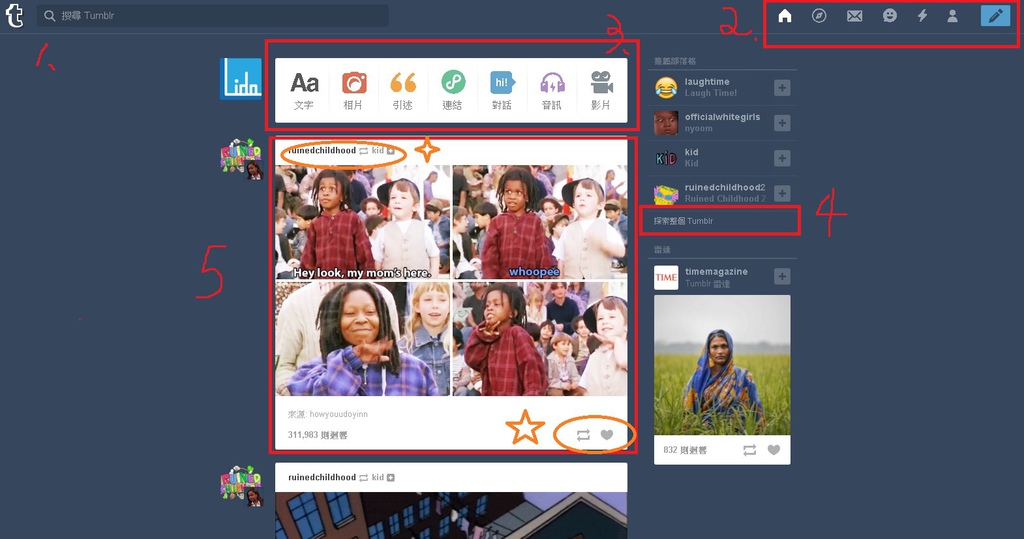
Task: Open the recommended blog laughtime
Action: (707, 82)
